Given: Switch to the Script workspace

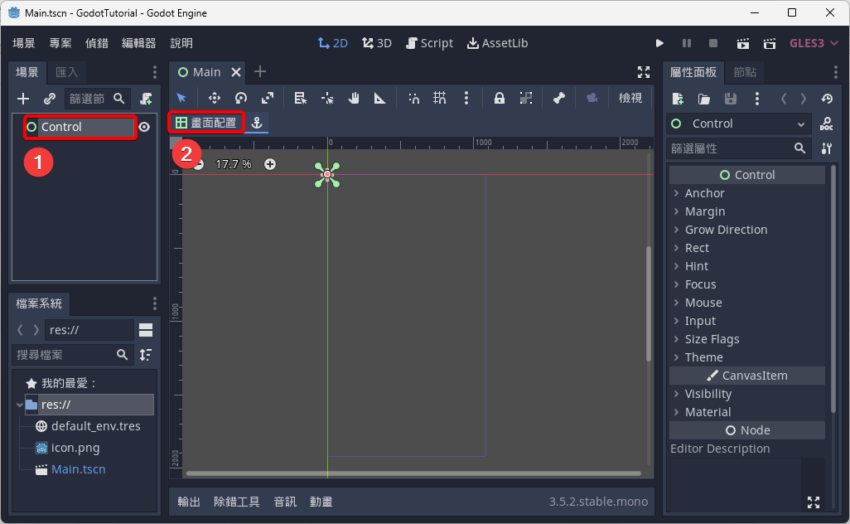Looking at the screenshot, I should 429,43.
